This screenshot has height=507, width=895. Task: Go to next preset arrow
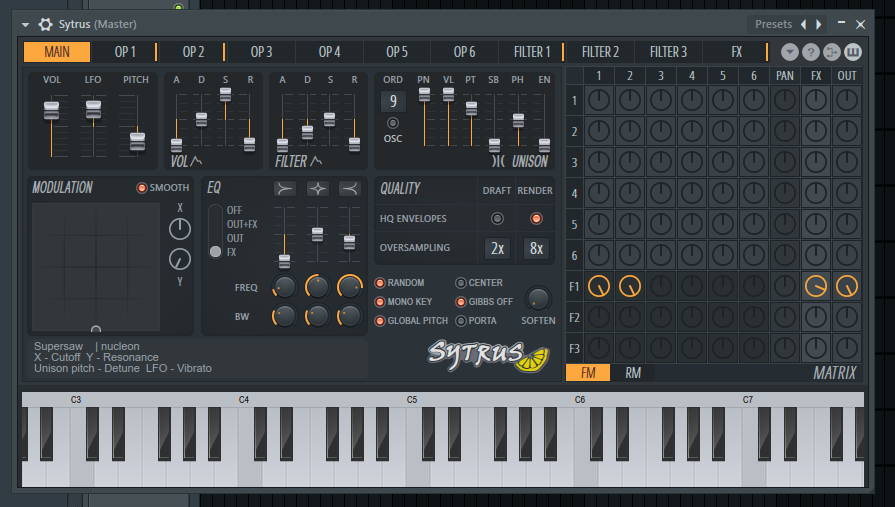point(819,24)
